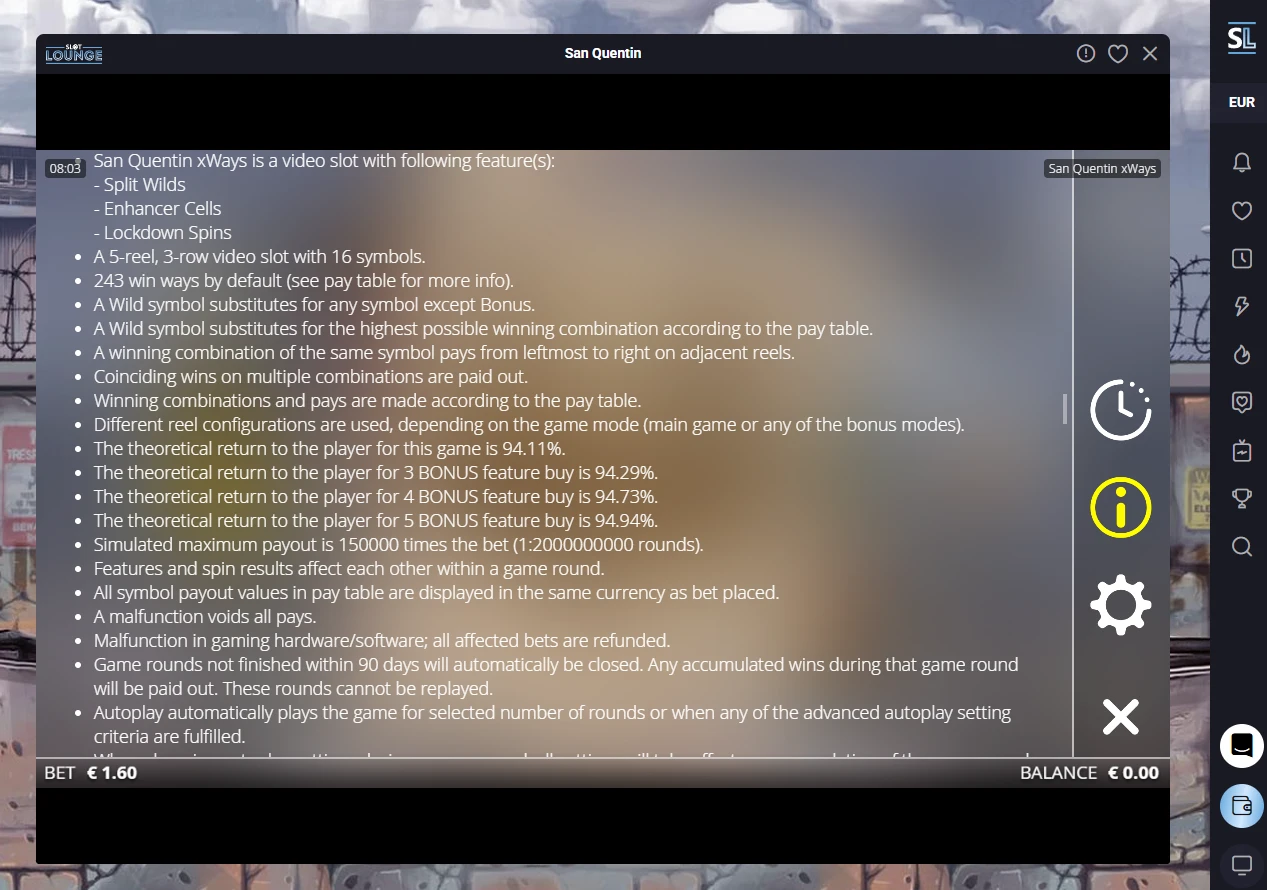Close the San Quentin game window

coord(1150,54)
